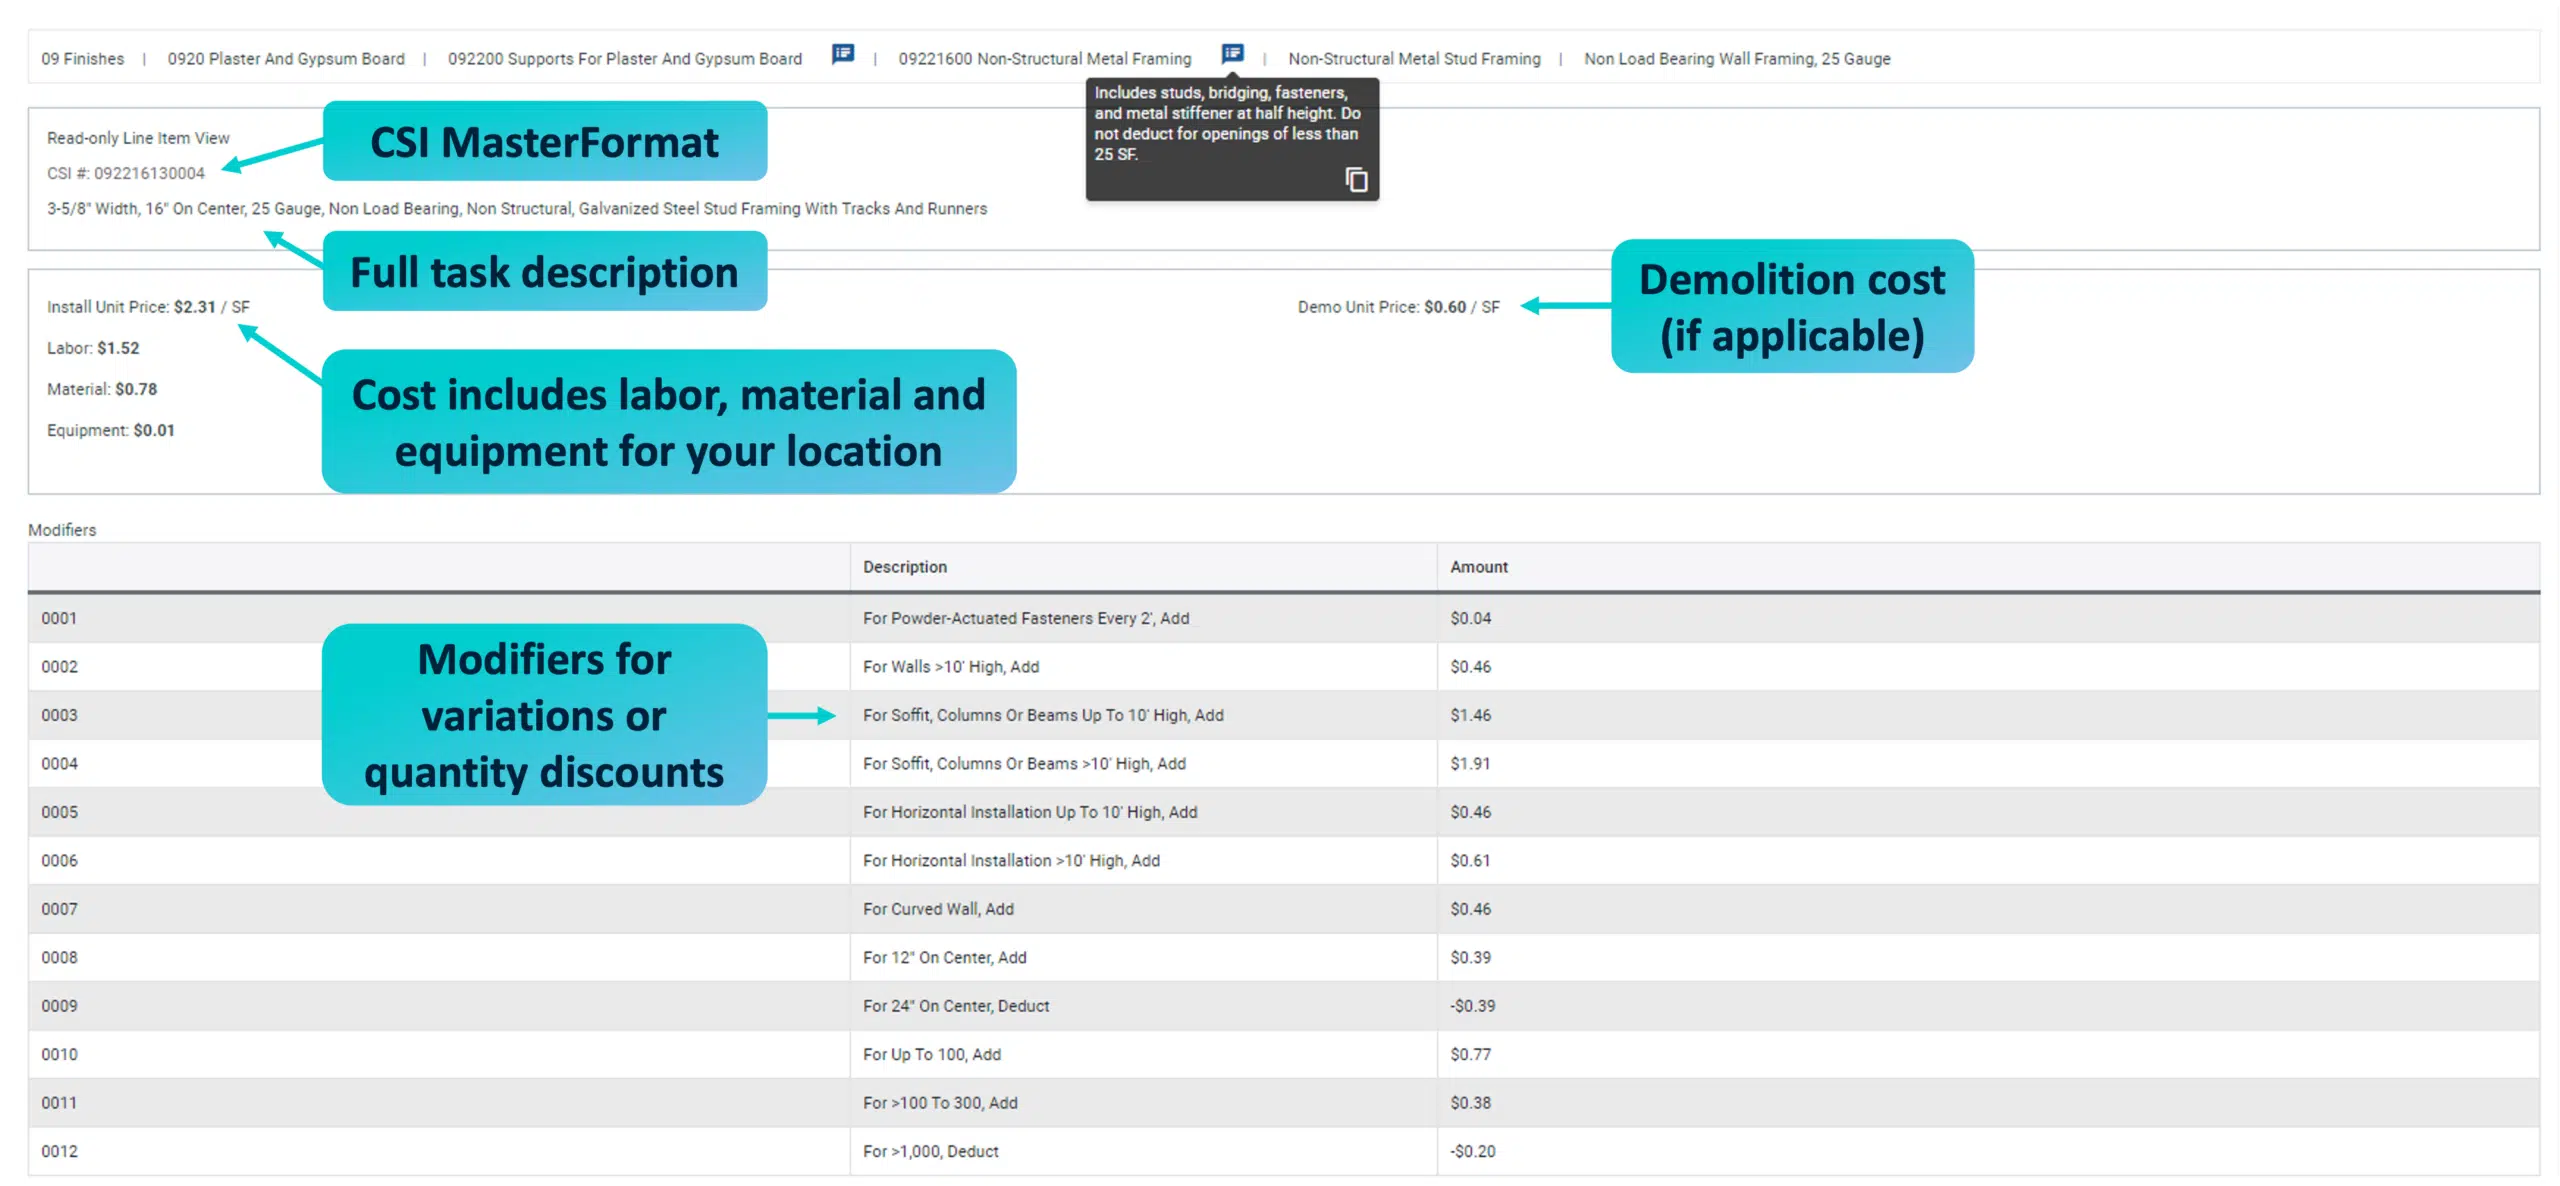The width and height of the screenshot is (2560, 1186).
Task: Click the Equipment: $0.01 value
Action: (x=111, y=430)
